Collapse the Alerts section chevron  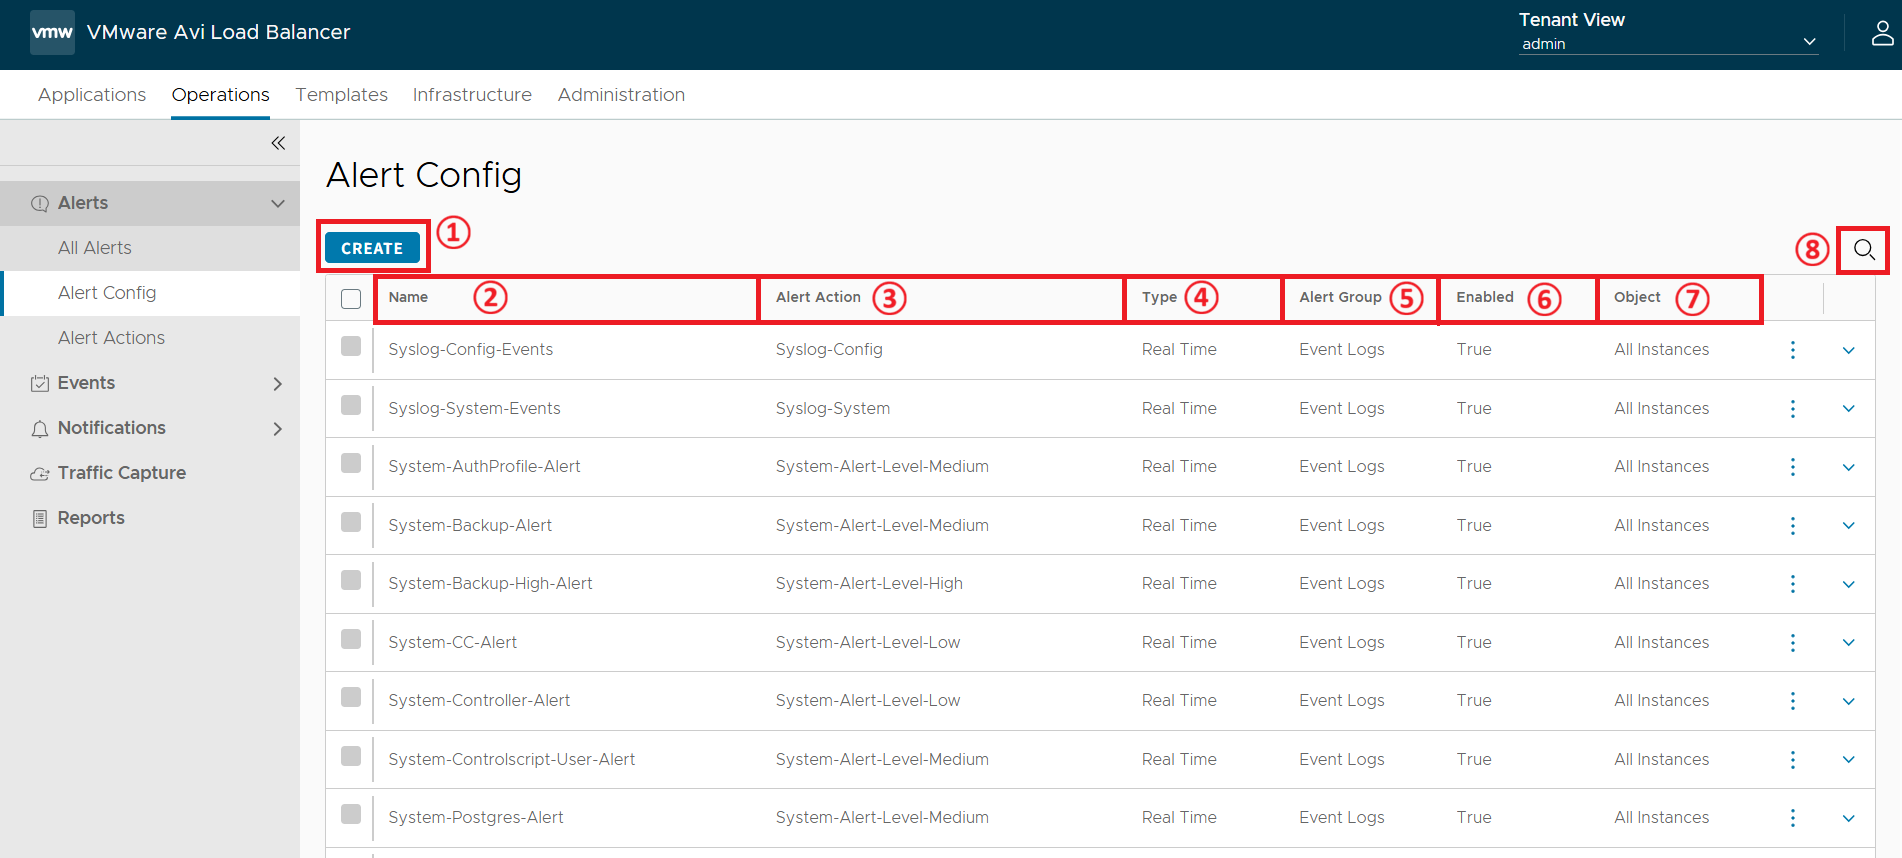pos(278,204)
